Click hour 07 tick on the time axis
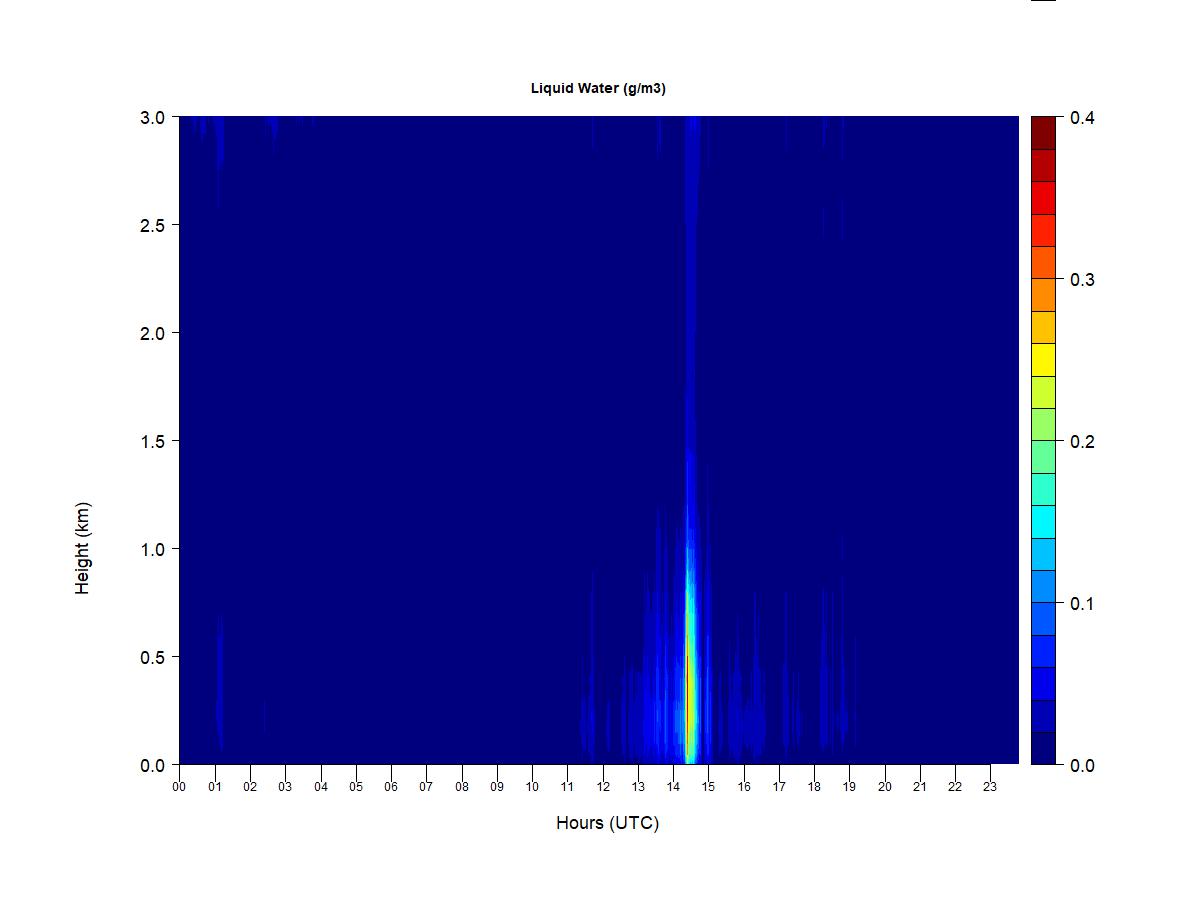This screenshot has height=900, width=1200. click(x=426, y=786)
